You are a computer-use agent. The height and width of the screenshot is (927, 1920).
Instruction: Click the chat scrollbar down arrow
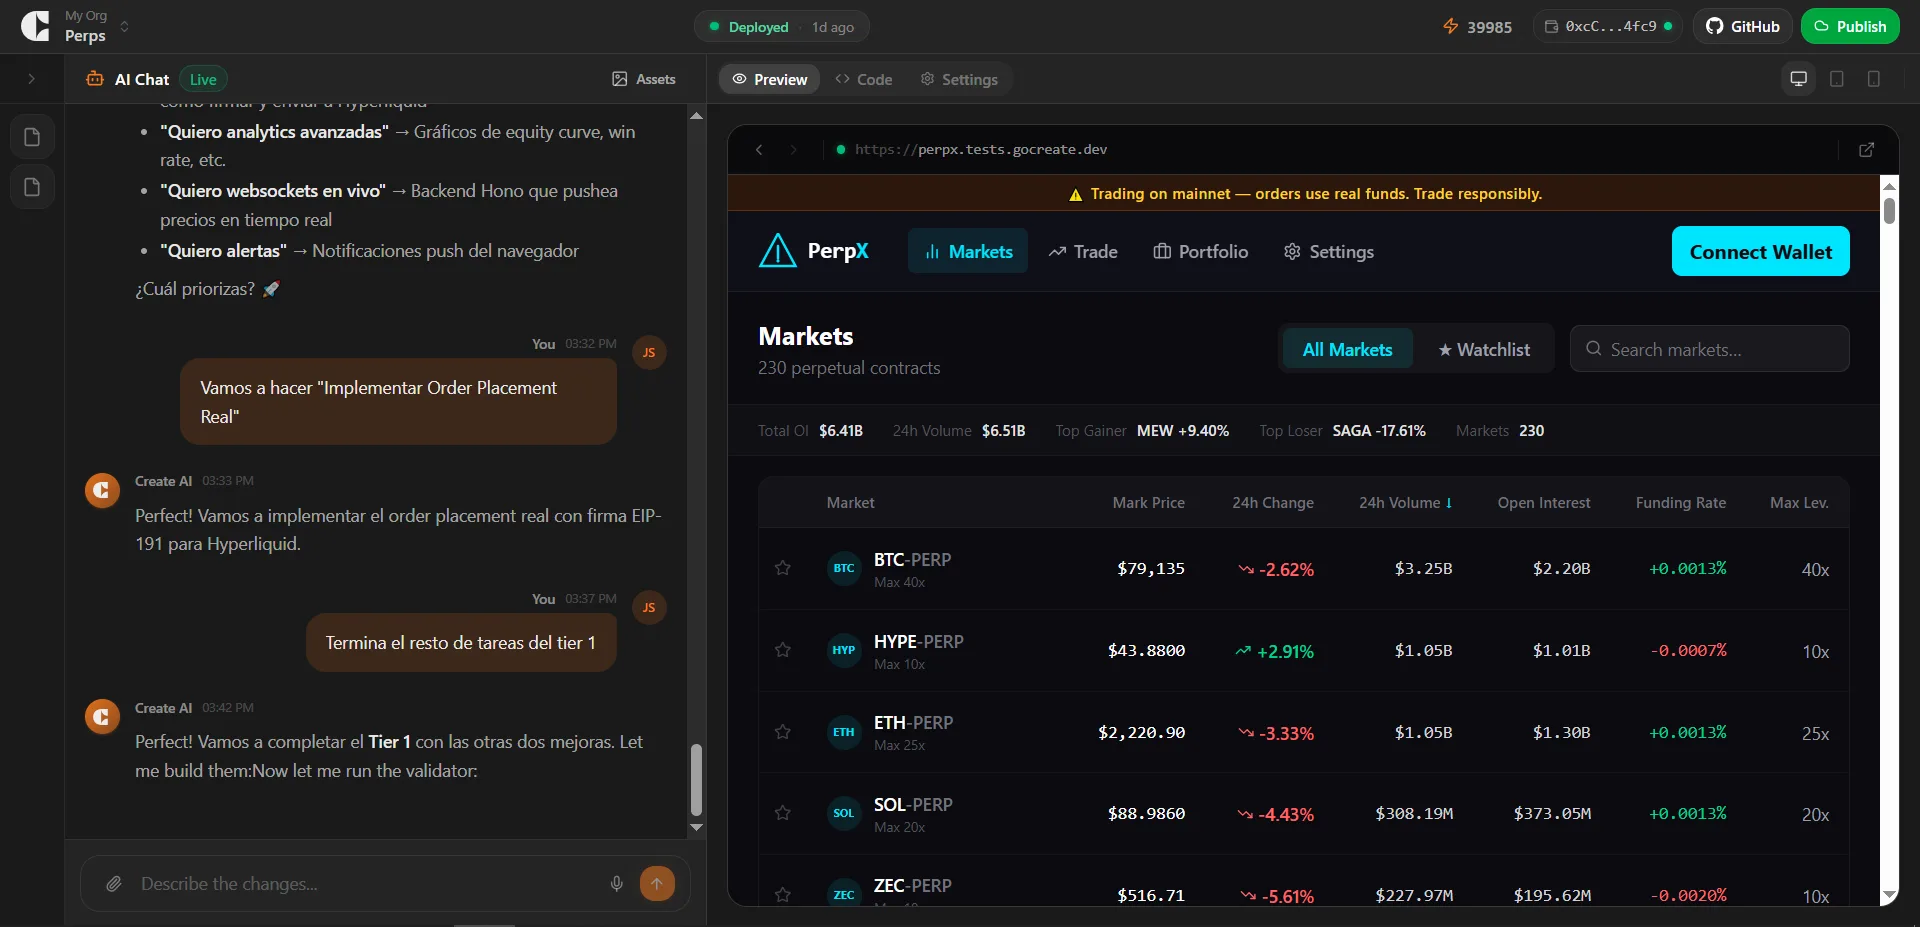696,828
